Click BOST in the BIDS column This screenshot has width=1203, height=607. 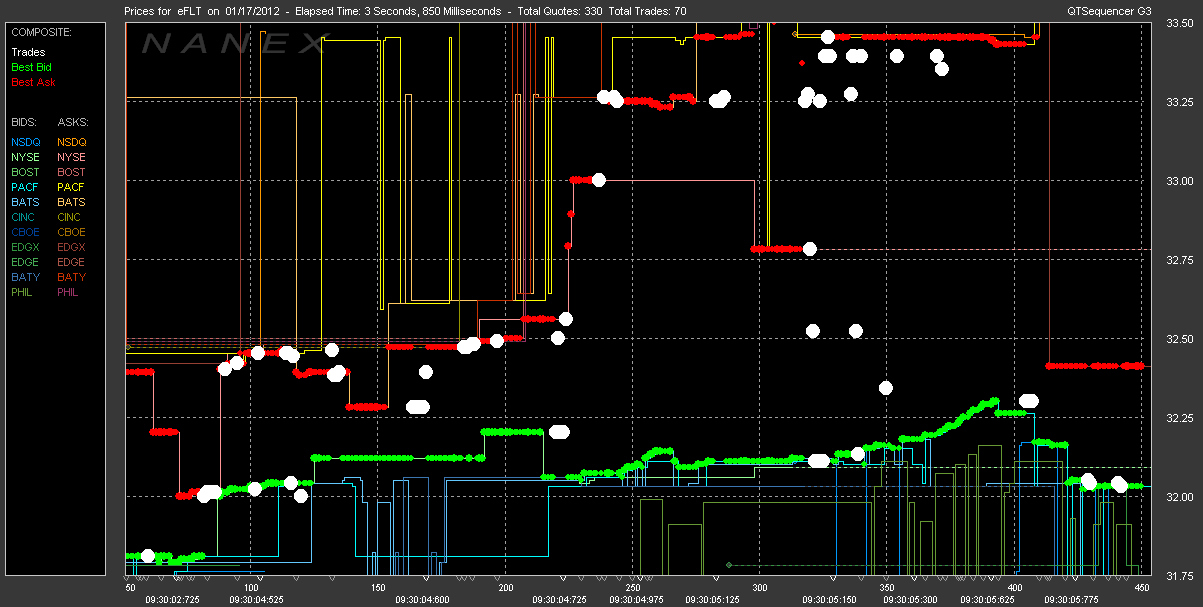click(26, 172)
